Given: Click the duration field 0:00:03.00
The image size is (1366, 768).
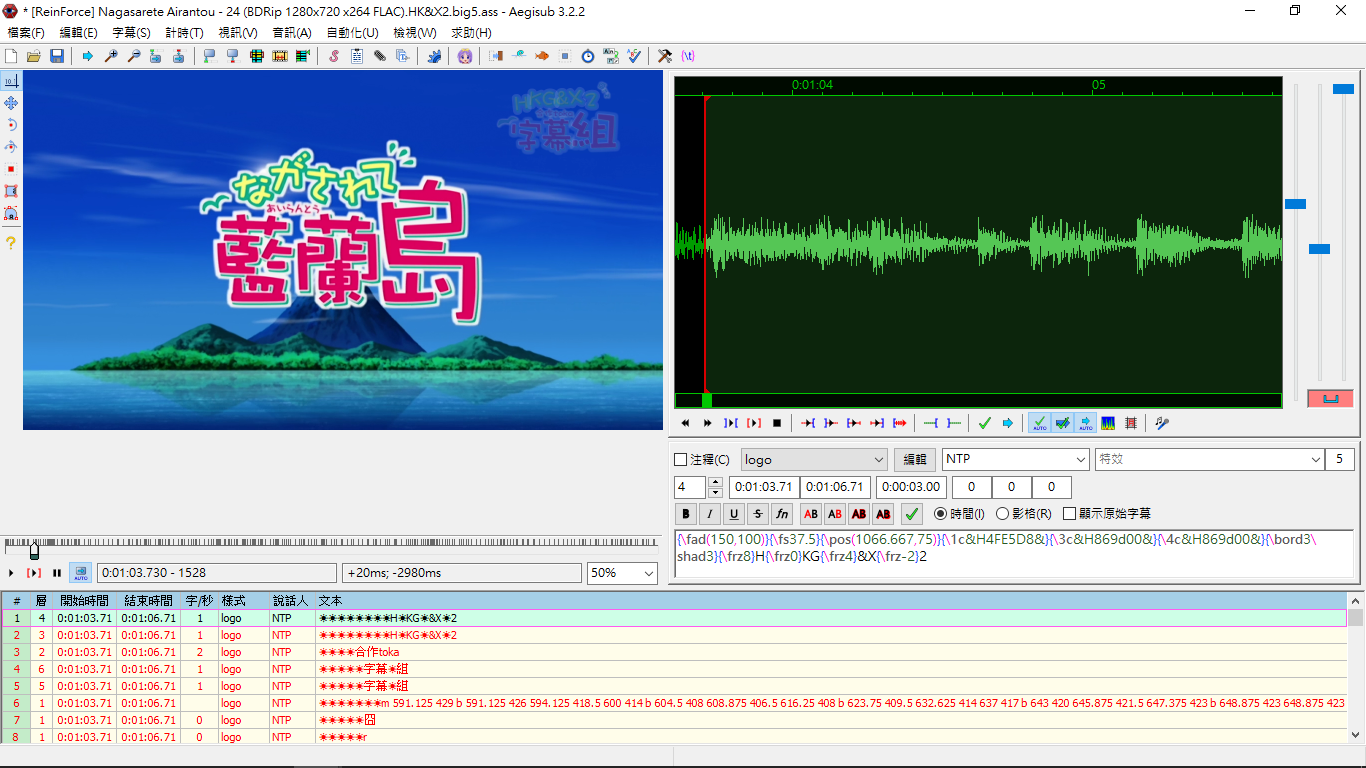Looking at the screenshot, I should tap(911, 487).
